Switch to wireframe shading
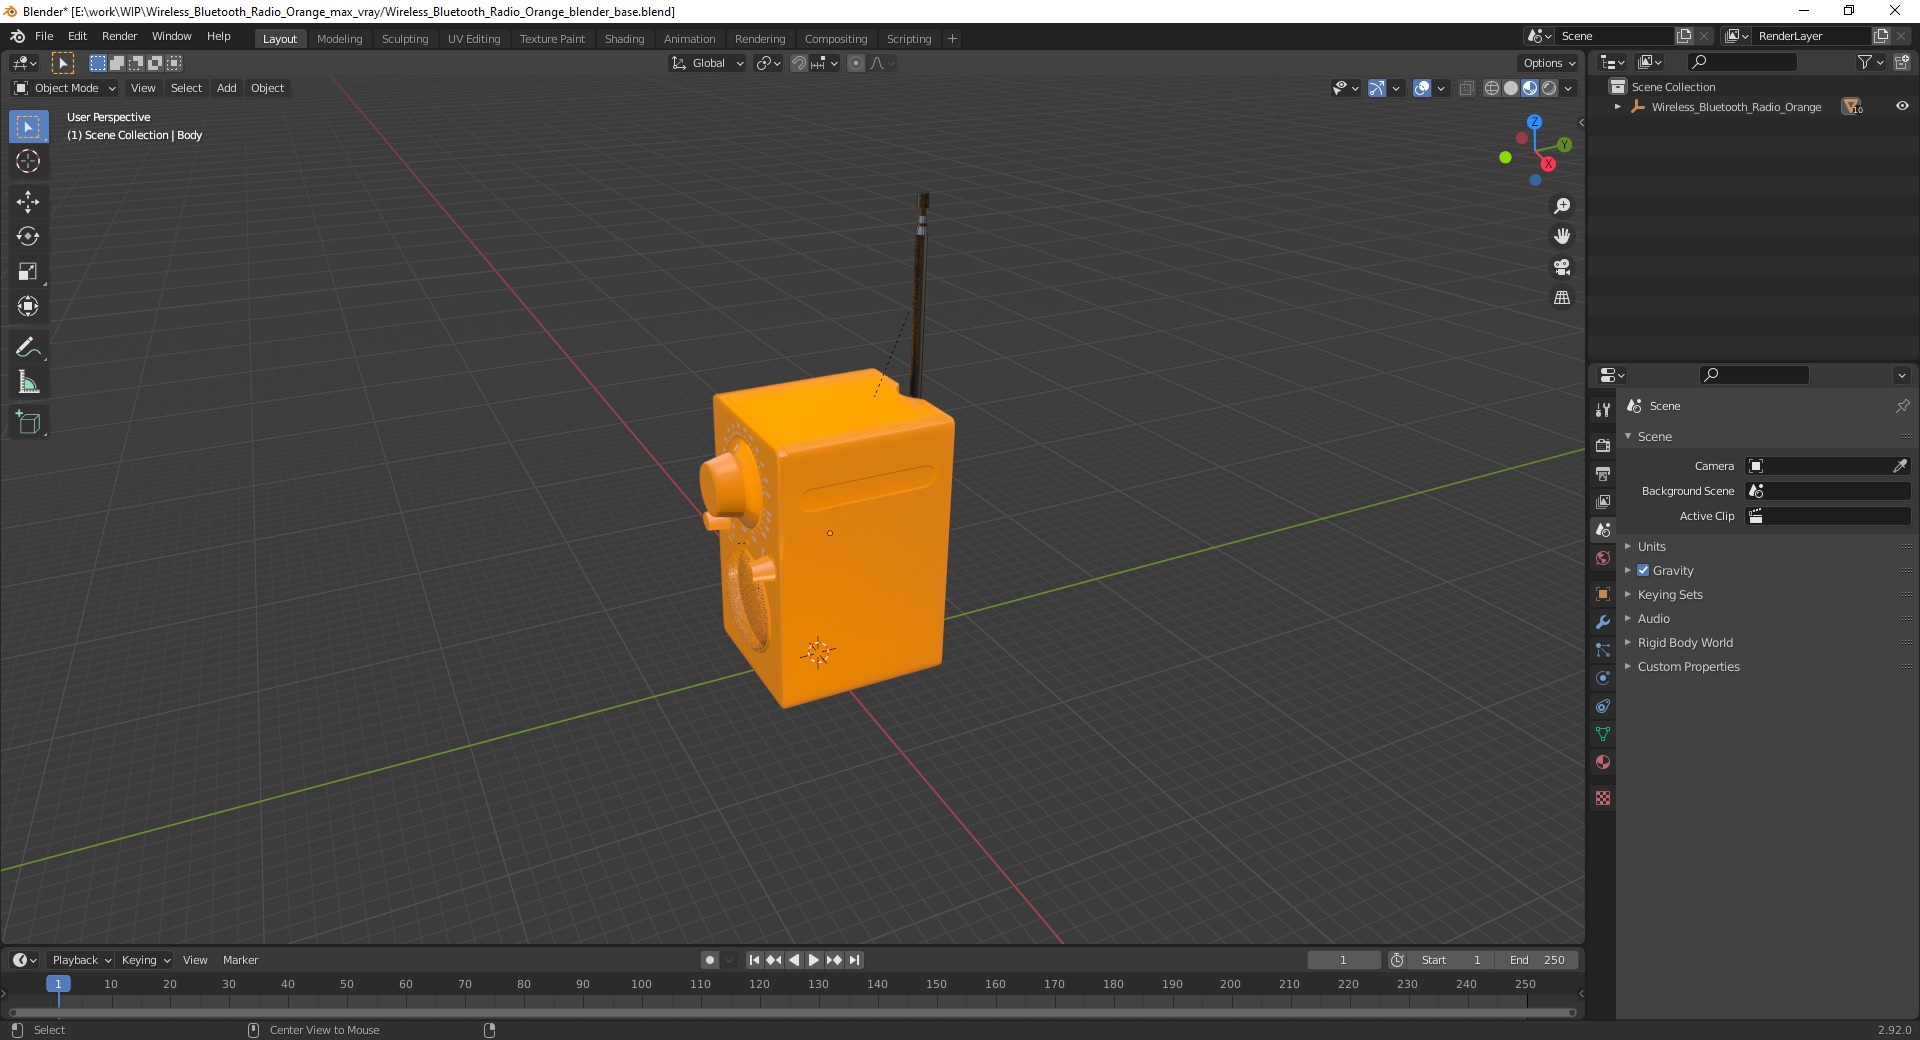This screenshot has height=1040, width=1920. point(1492,88)
